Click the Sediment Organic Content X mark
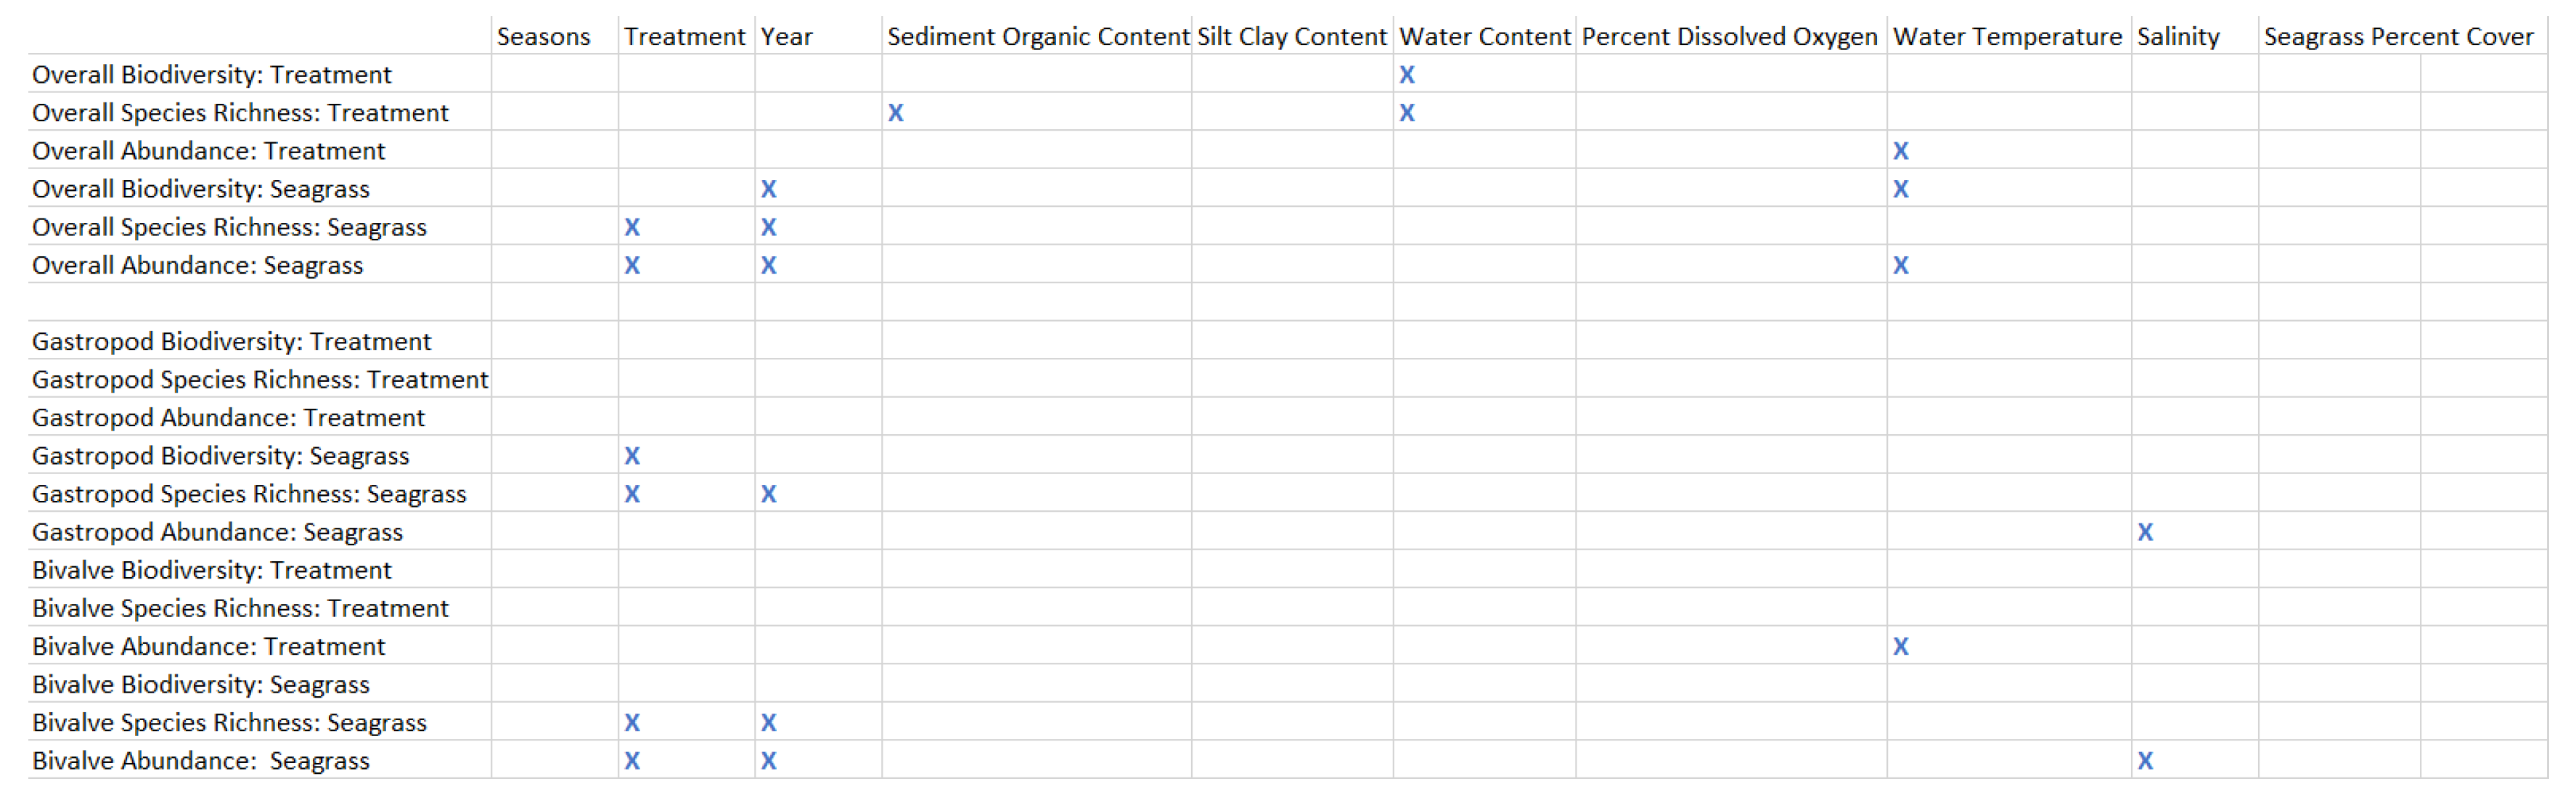The height and width of the screenshot is (800, 2576). [x=895, y=113]
